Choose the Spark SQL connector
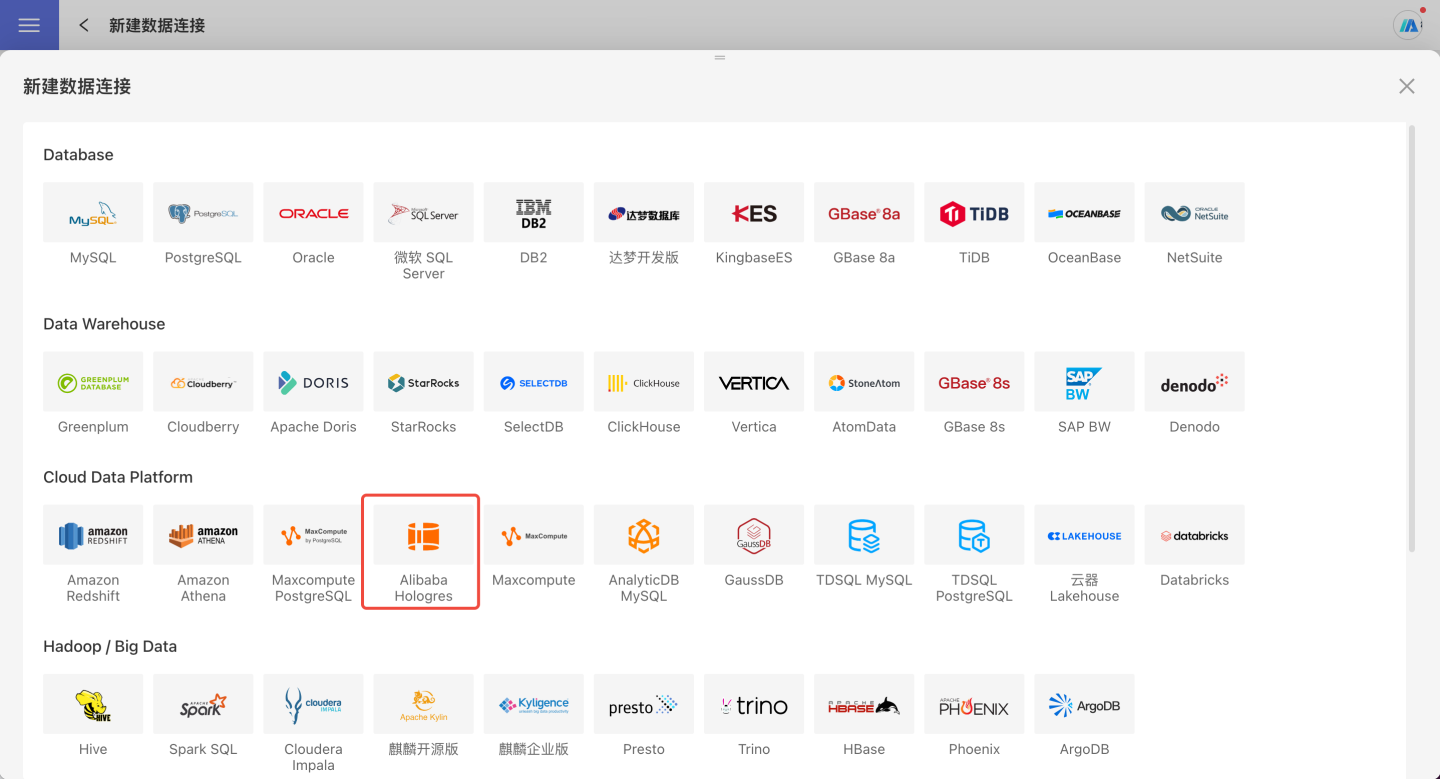Screen dimensions: 1440x779 tap(203, 706)
